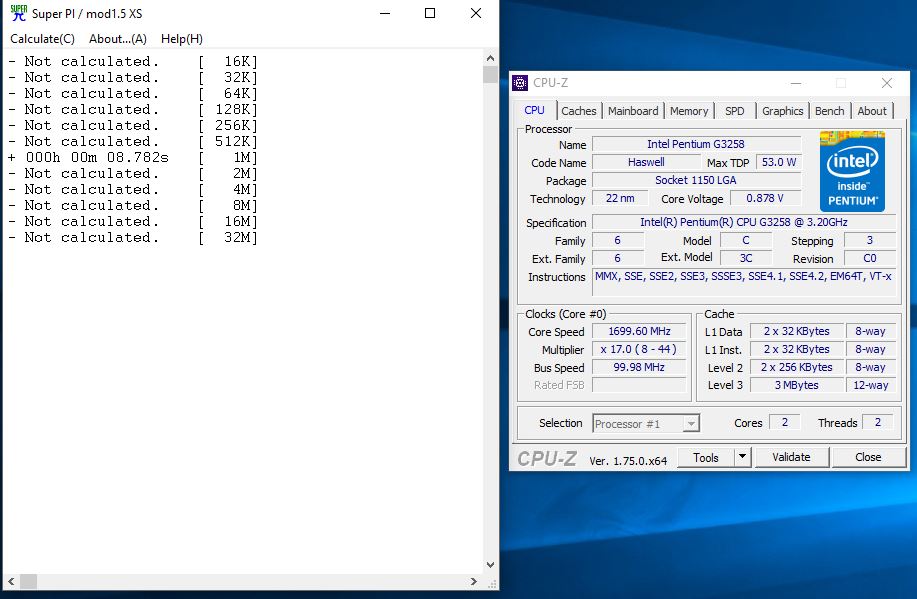Click the Threads value '2'
This screenshot has width=917, height=599.
coord(878,422)
